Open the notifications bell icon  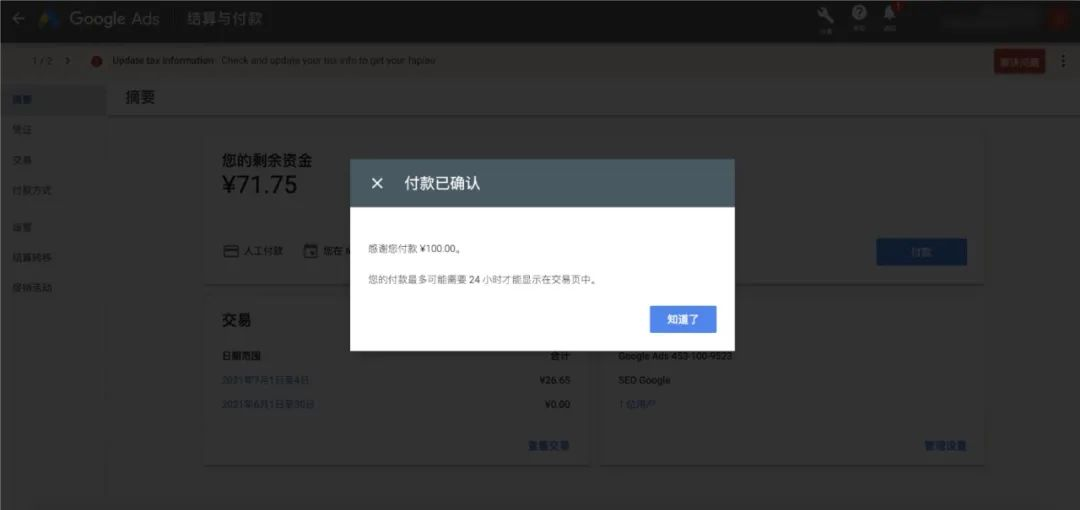coord(890,14)
